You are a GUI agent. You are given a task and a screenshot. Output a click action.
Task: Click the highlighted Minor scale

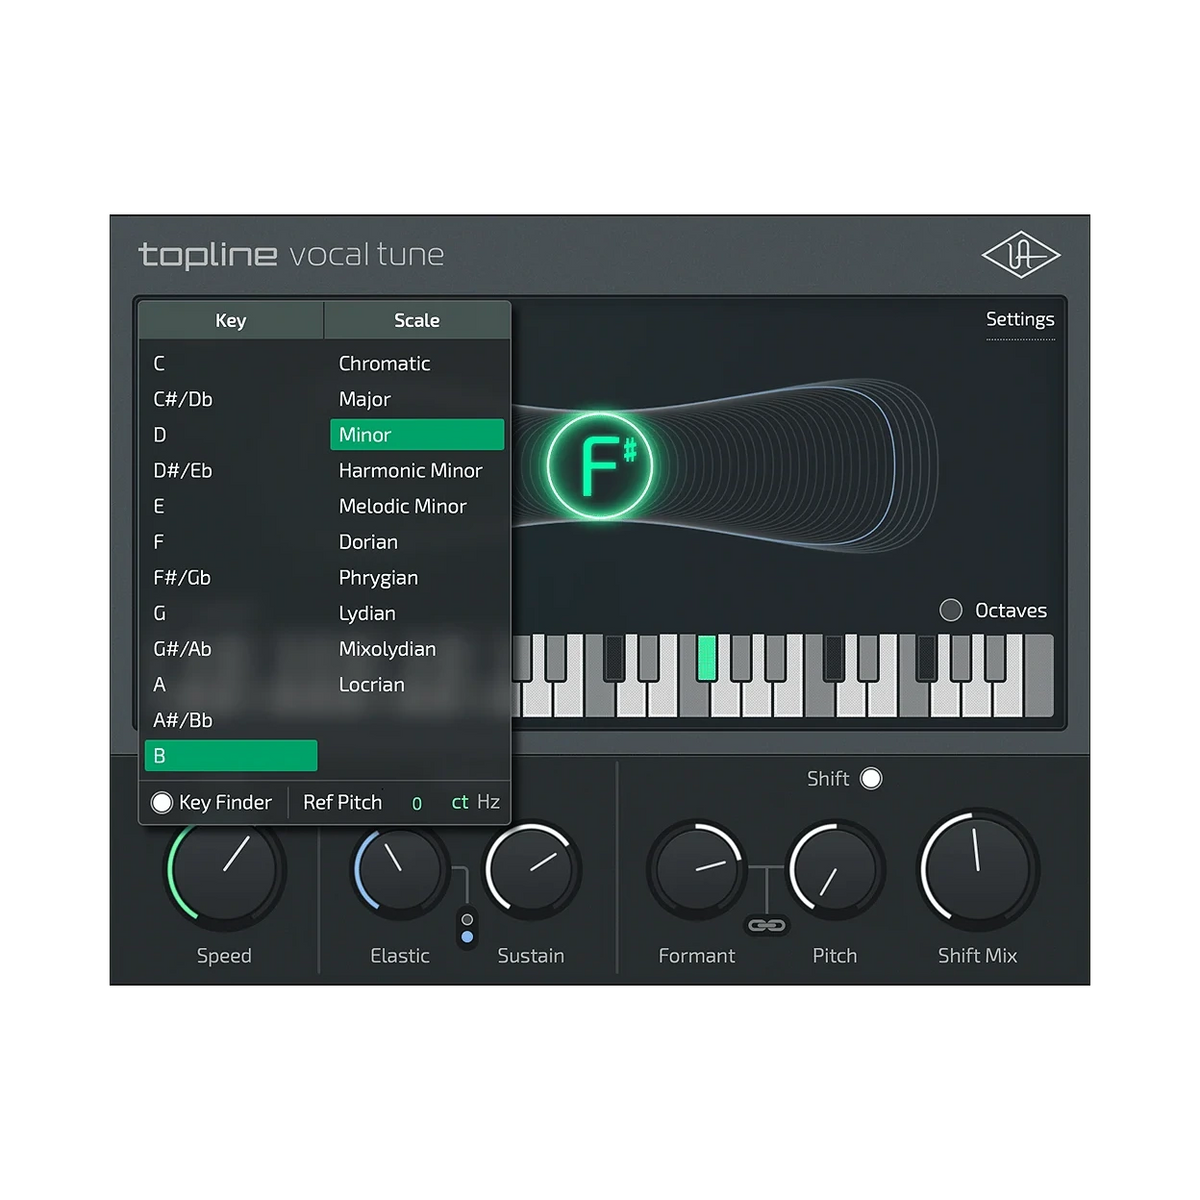coord(417,435)
